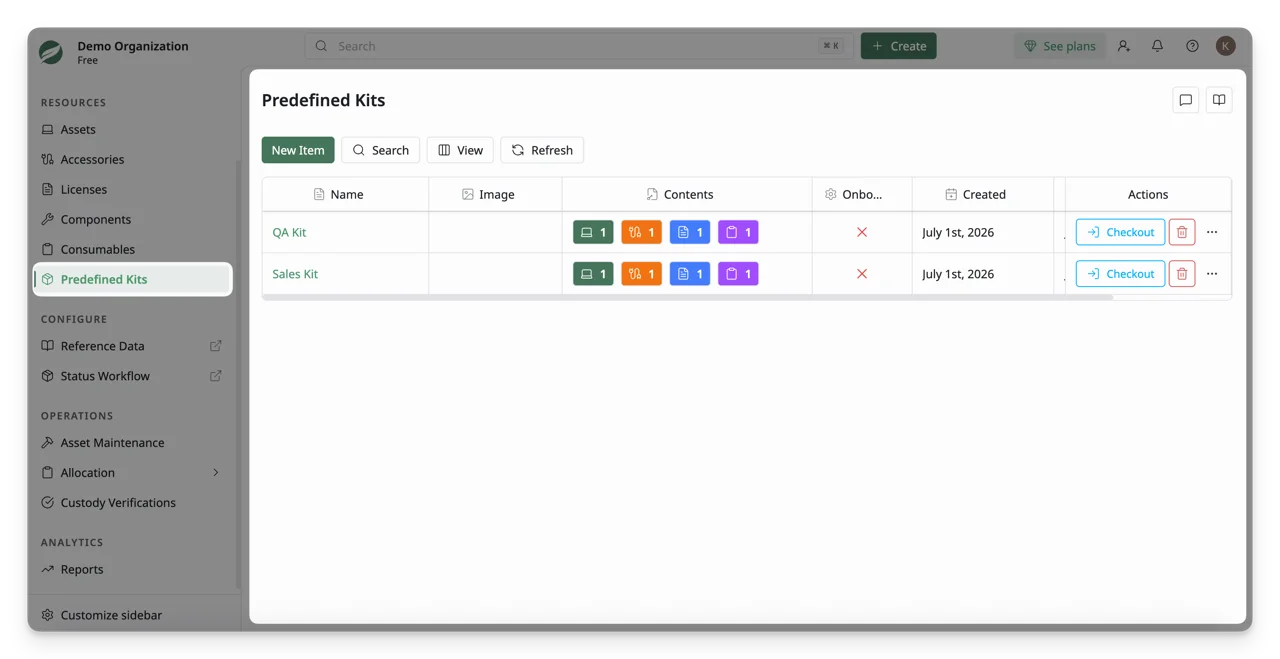Screen dimensions: 1280x659
Task: Open the feedback chat icon
Action: [1186, 100]
